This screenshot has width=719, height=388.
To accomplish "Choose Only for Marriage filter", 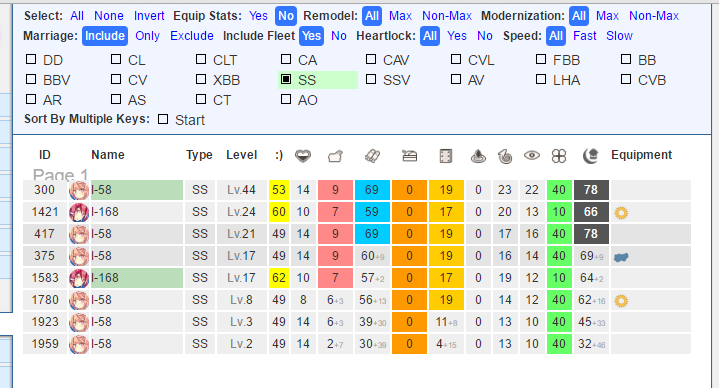I will click(x=147, y=36).
